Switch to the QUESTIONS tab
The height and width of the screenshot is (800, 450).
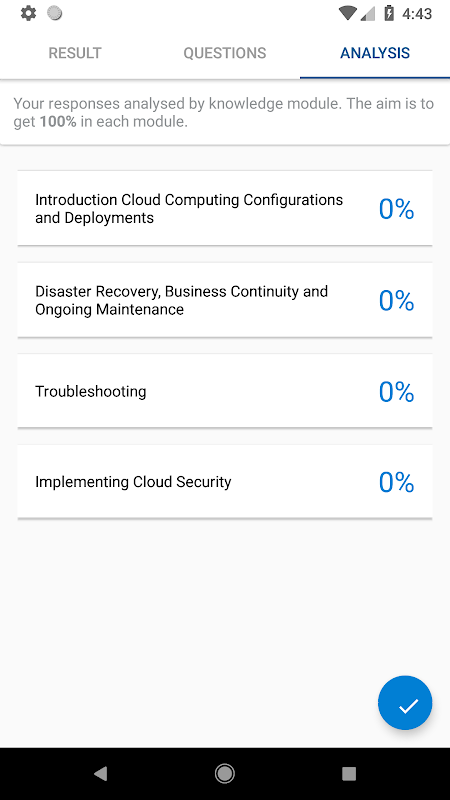[x=225, y=53]
